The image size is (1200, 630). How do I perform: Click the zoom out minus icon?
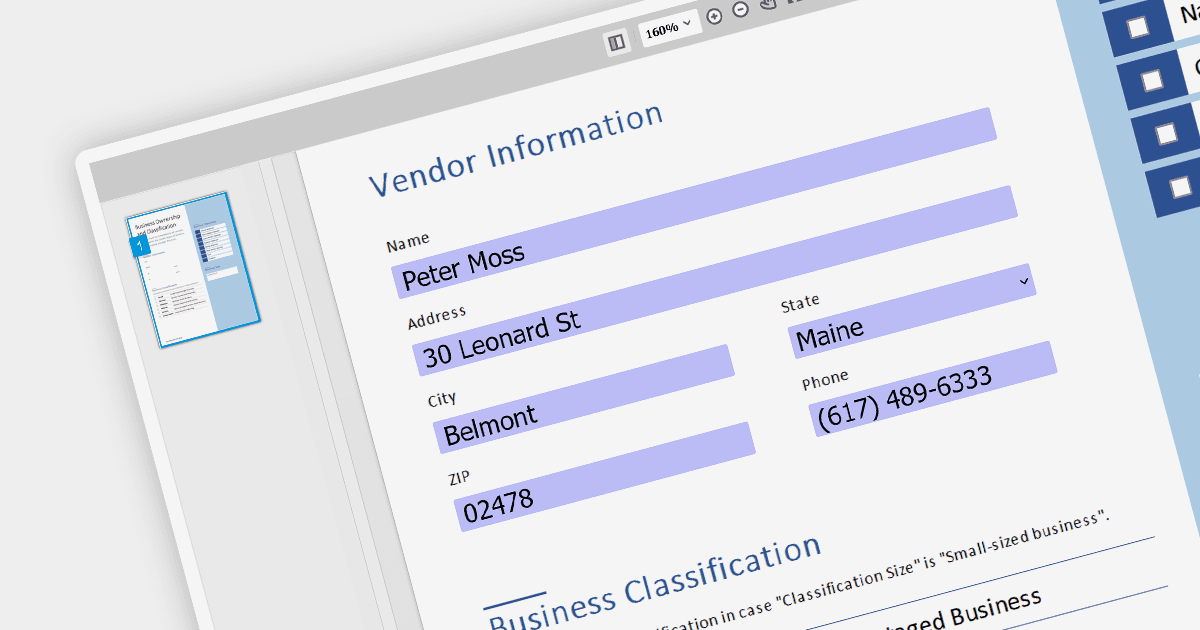click(741, 10)
